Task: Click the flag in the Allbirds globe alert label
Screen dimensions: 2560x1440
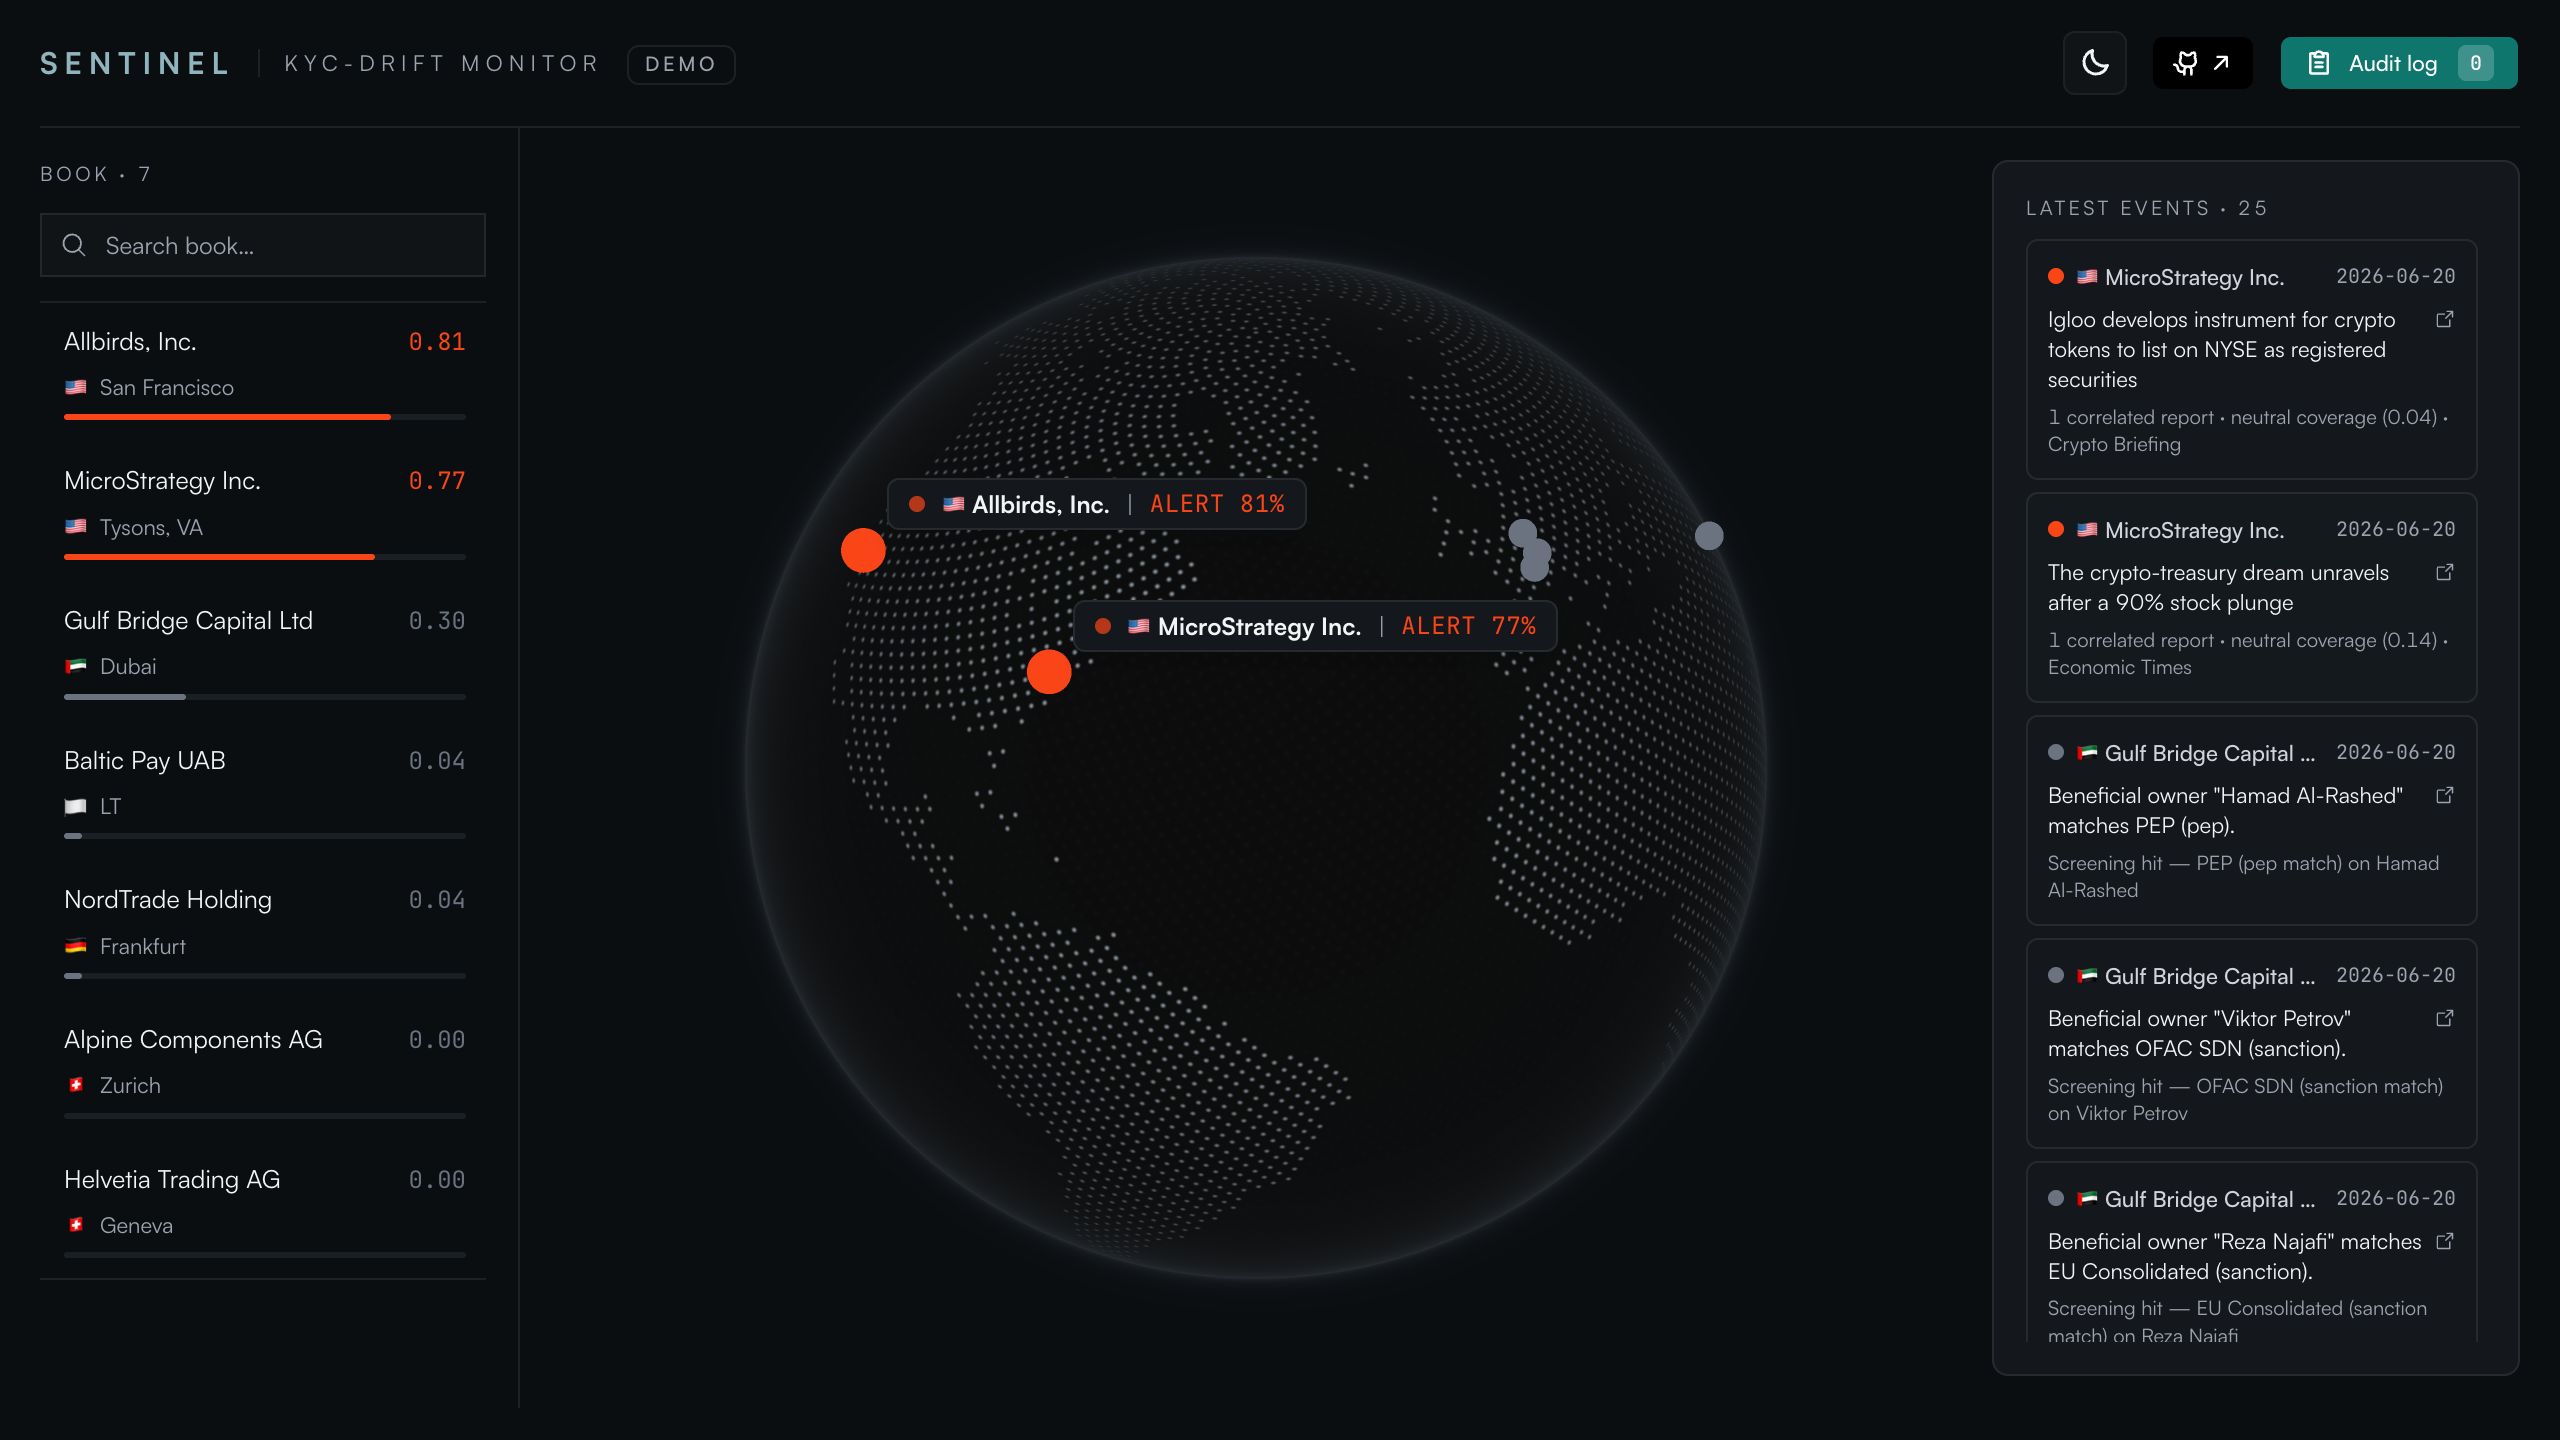Action: coord(954,504)
